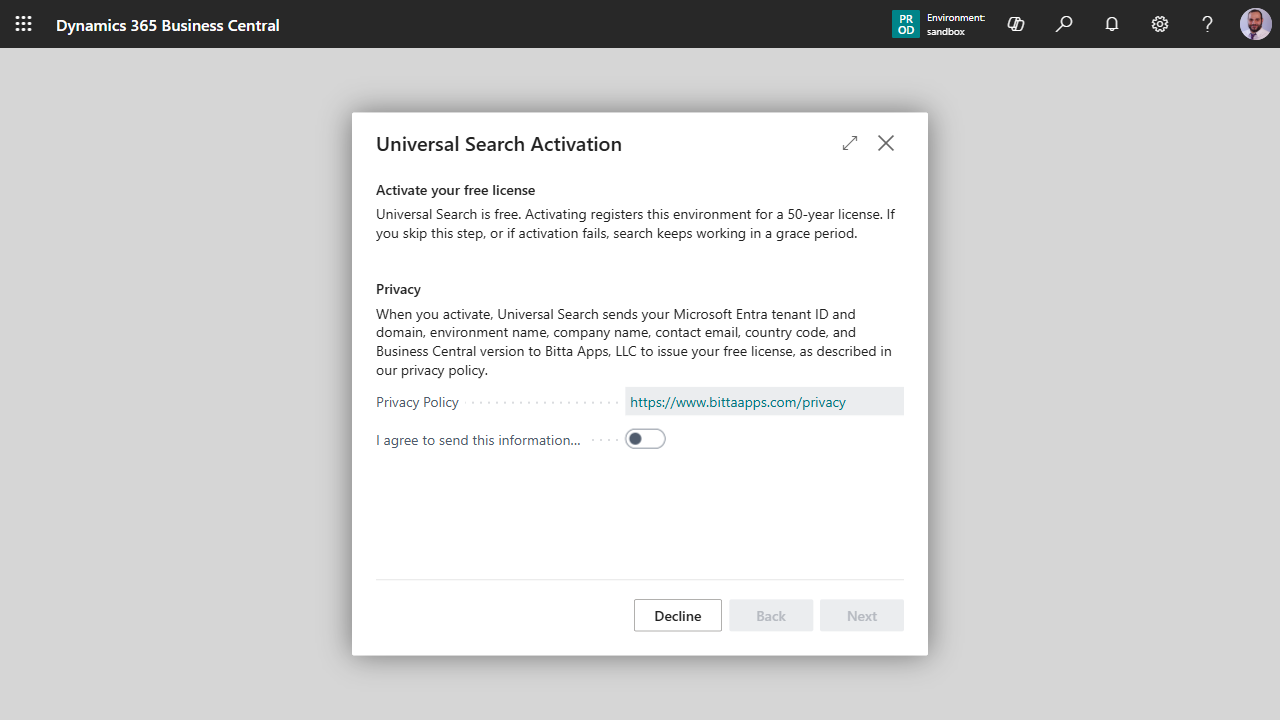Click the Back button

click(x=771, y=616)
